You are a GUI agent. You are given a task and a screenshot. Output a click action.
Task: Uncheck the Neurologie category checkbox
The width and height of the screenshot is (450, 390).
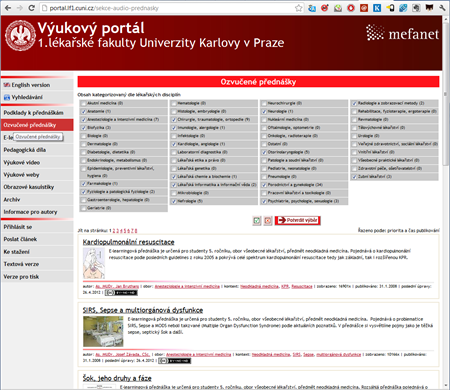click(x=264, y=111)
